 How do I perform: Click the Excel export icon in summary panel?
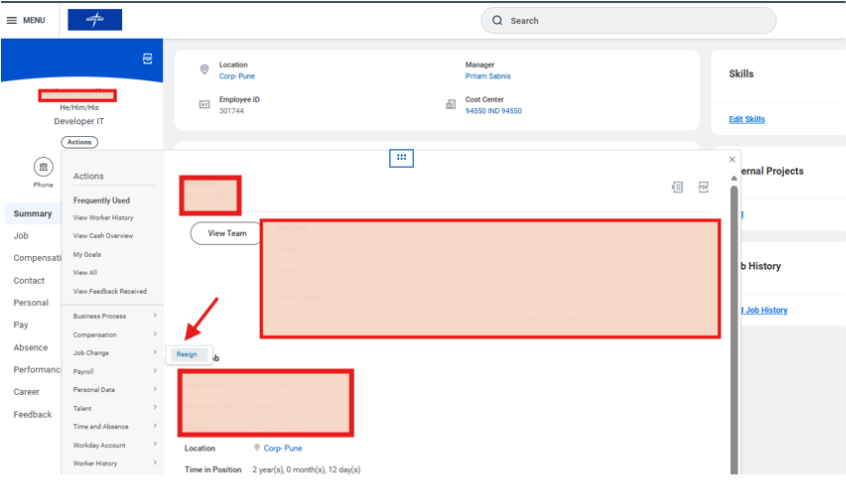coord(677,187)
